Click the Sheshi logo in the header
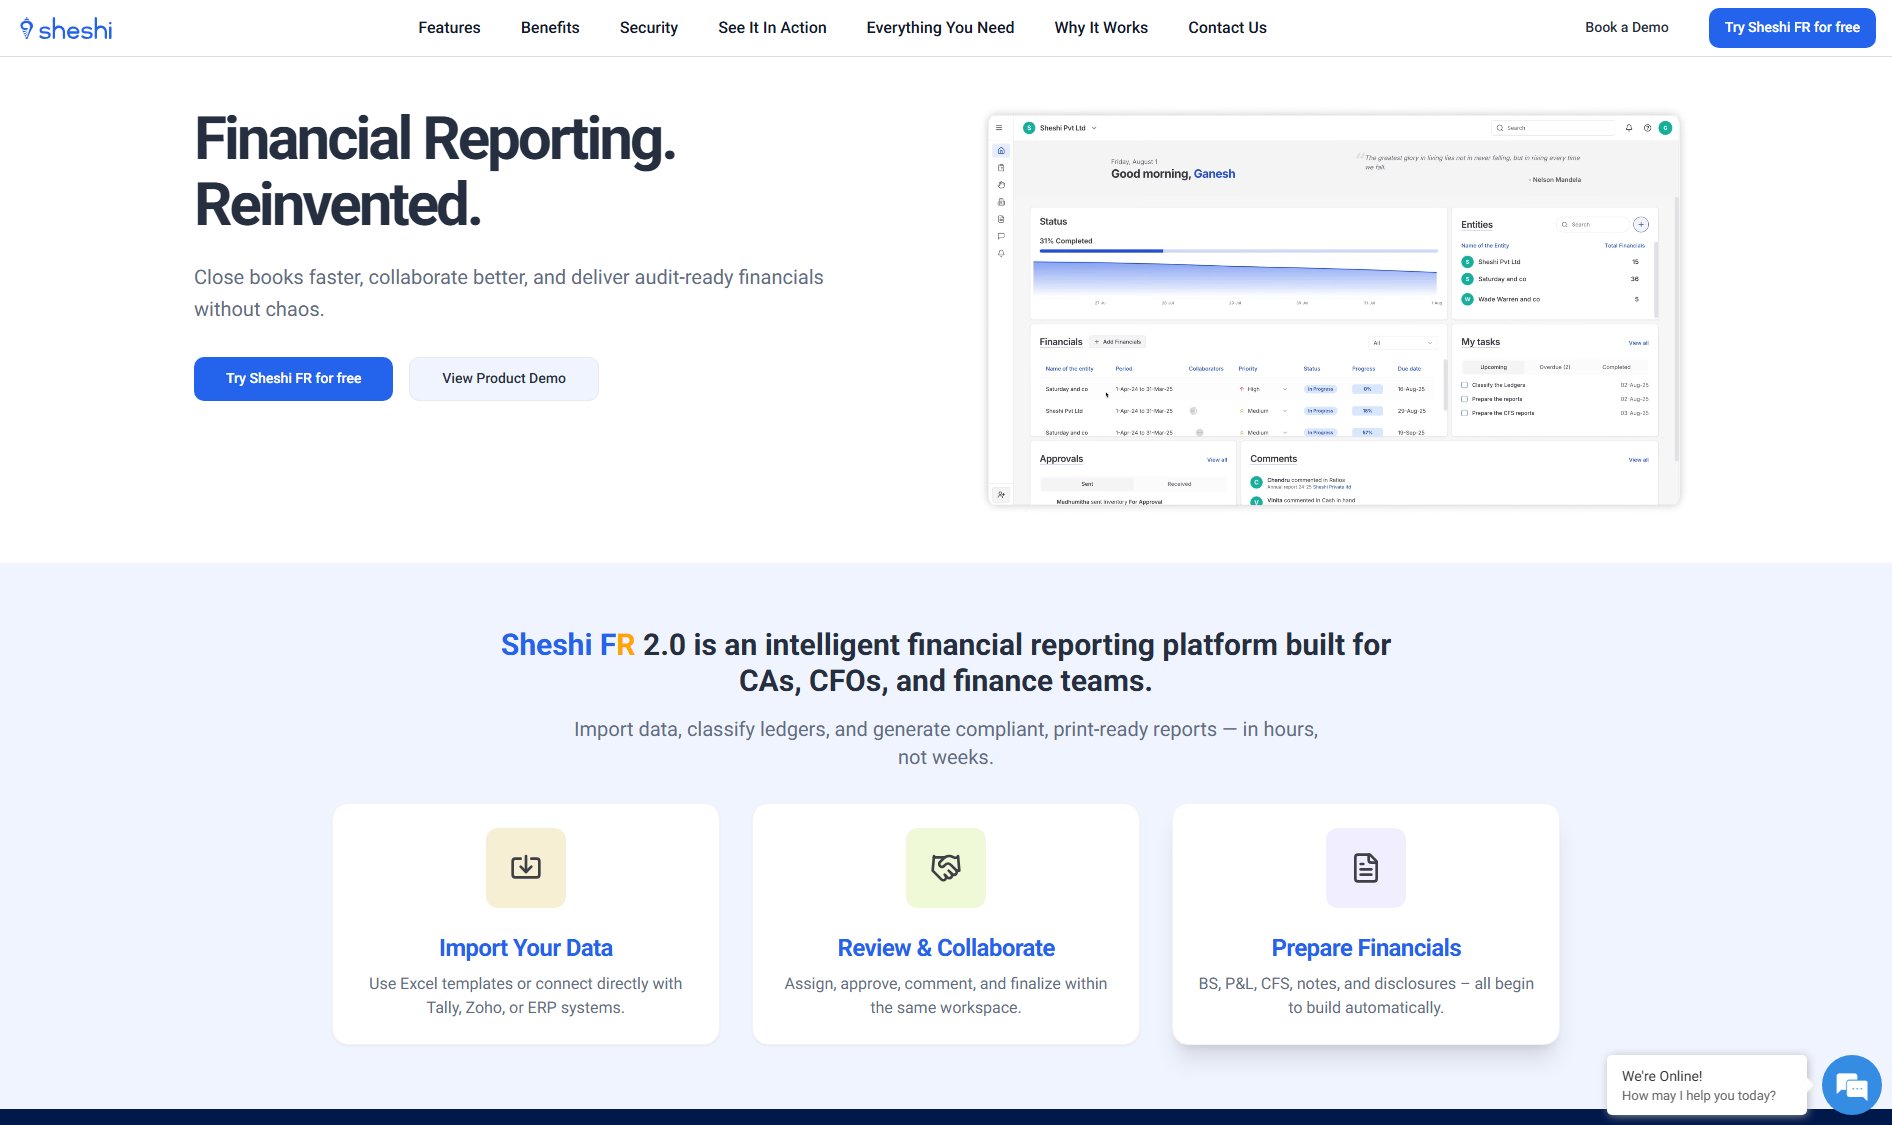Viewport: 1892px width, 1125px height. coord(66,29)
